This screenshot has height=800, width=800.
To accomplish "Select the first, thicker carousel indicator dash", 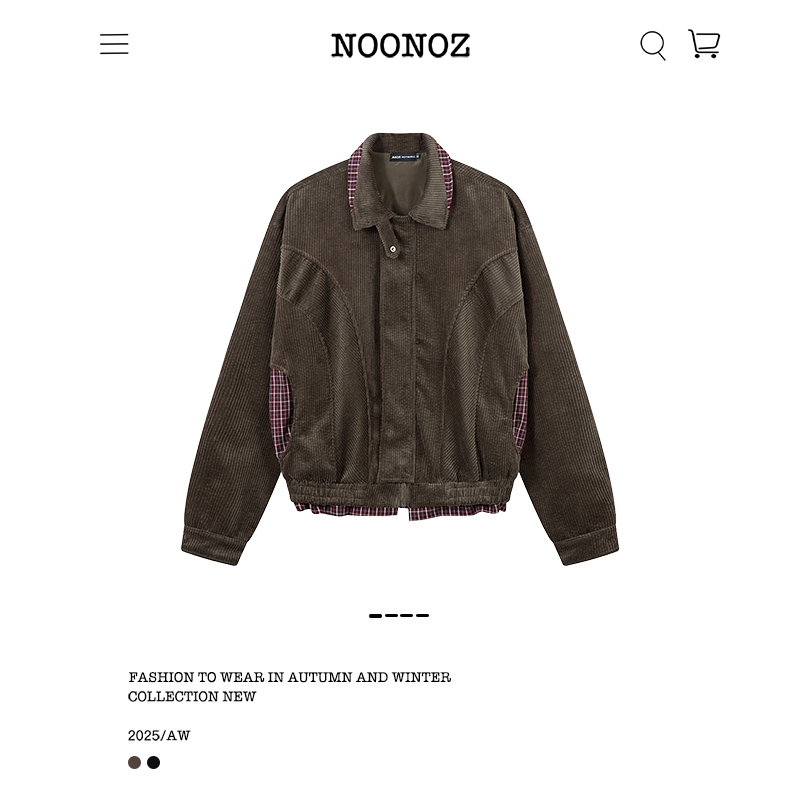I will [376, 616].
